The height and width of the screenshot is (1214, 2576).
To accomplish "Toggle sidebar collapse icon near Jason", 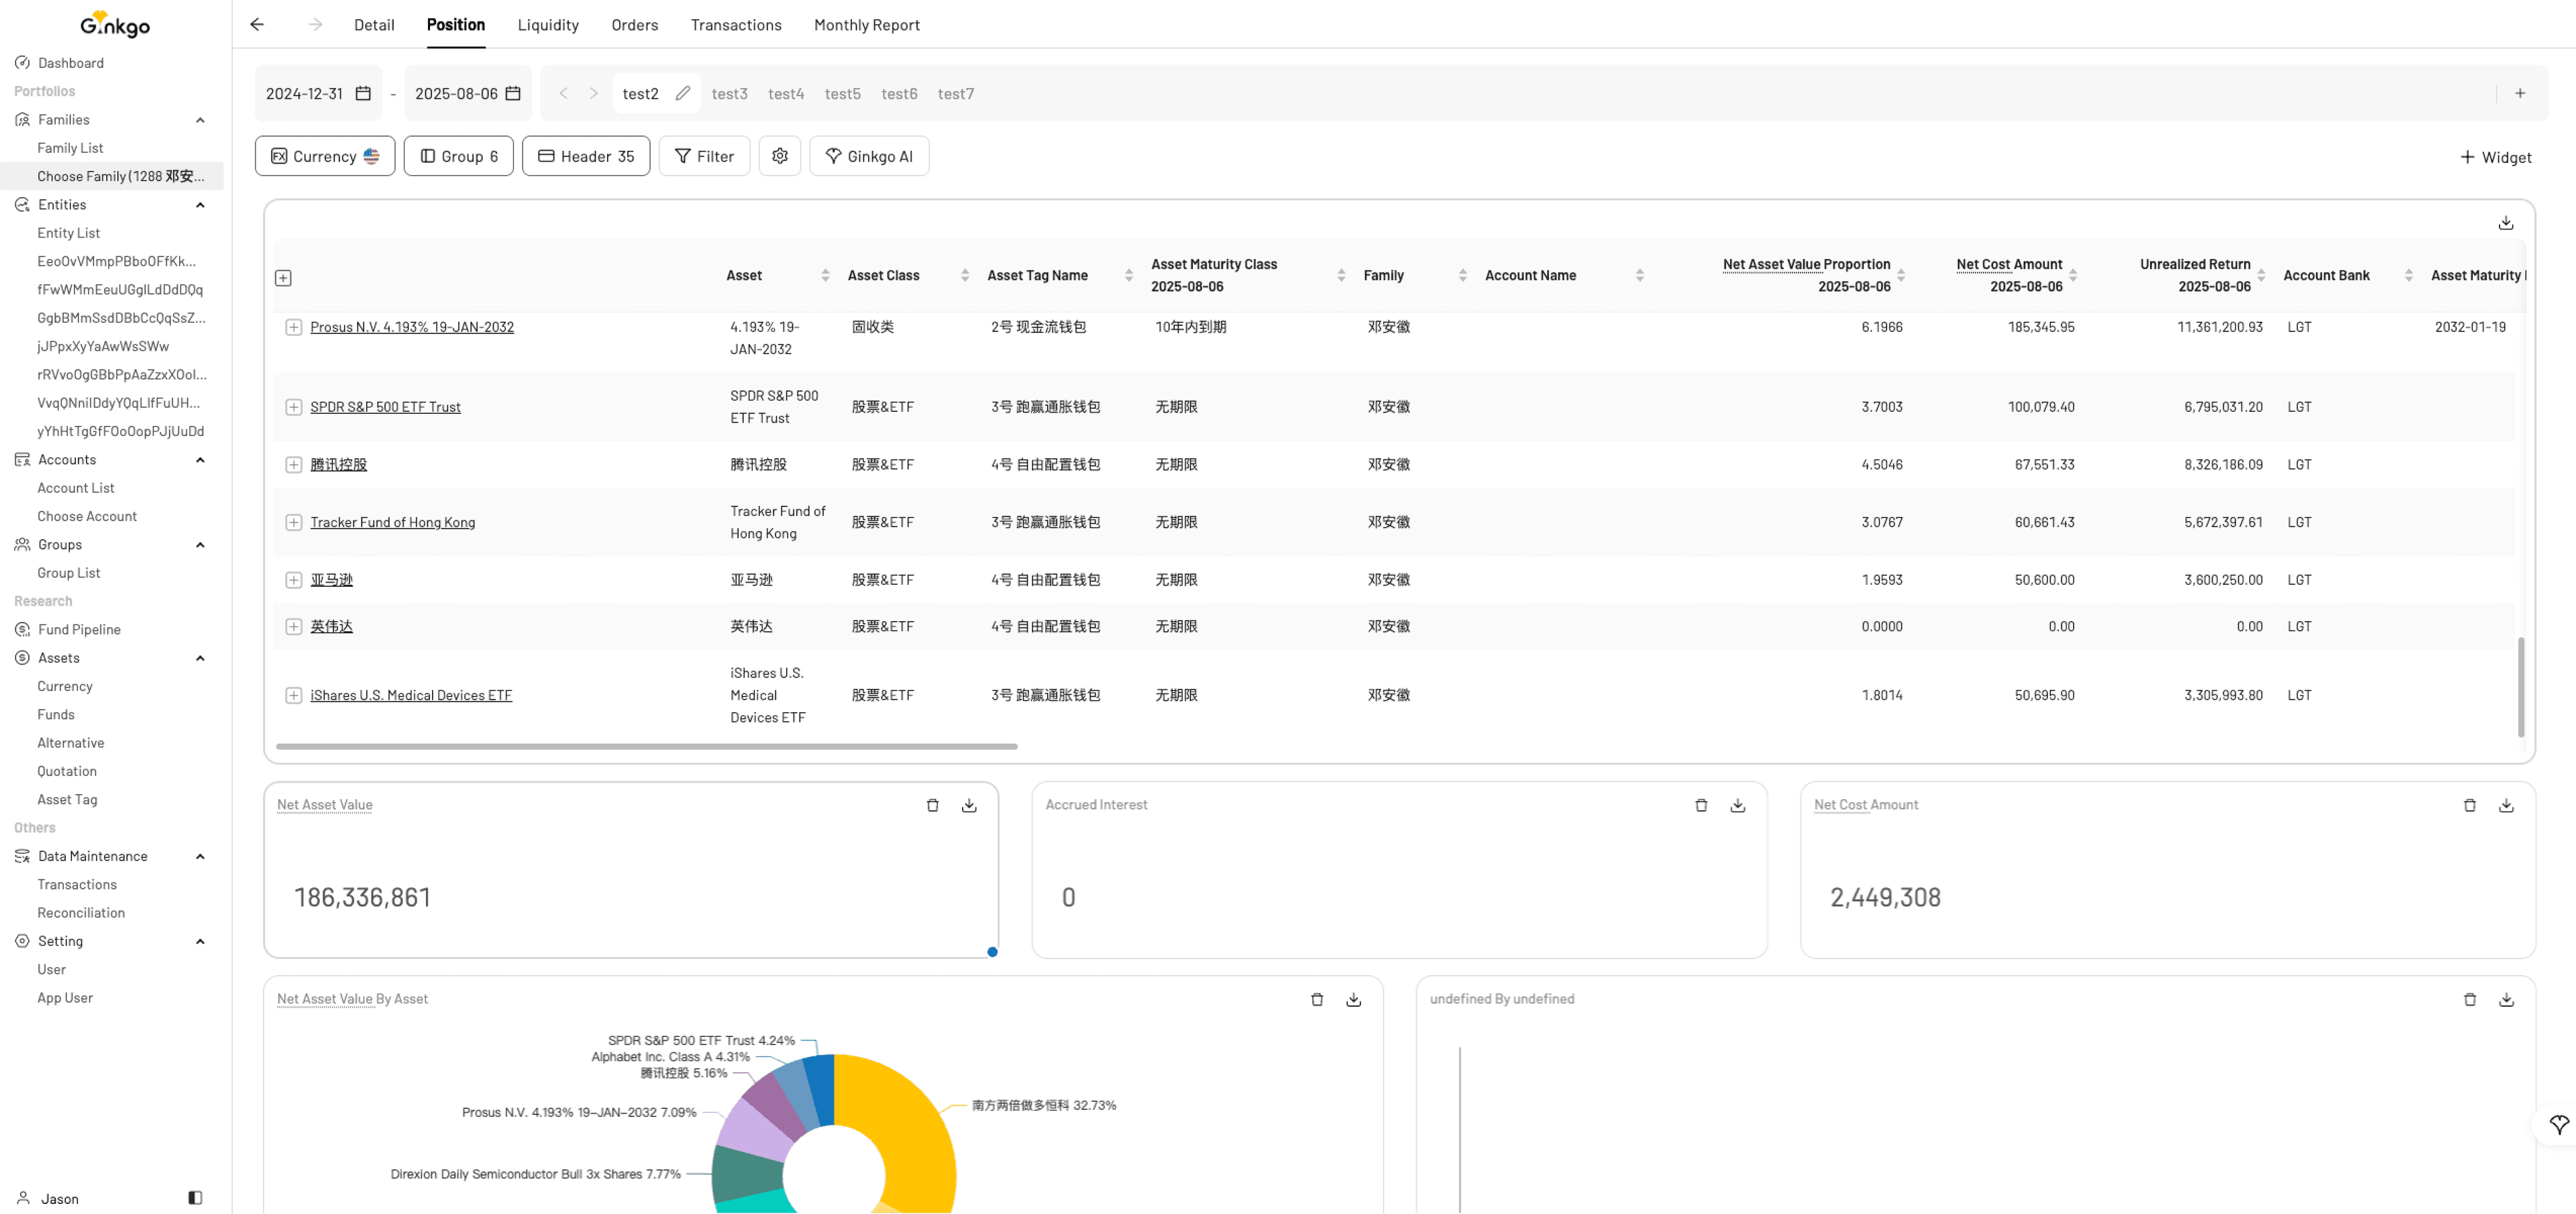I will tap(195, 1198).
